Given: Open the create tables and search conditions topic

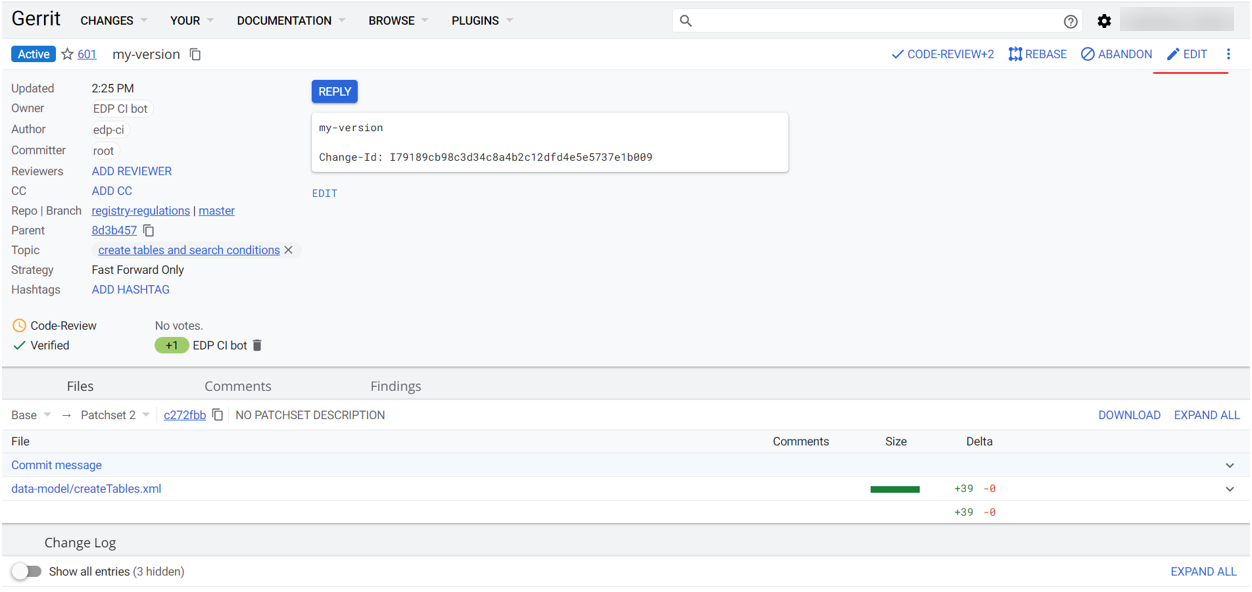Looking at the screenshot, I should [189, 250].
